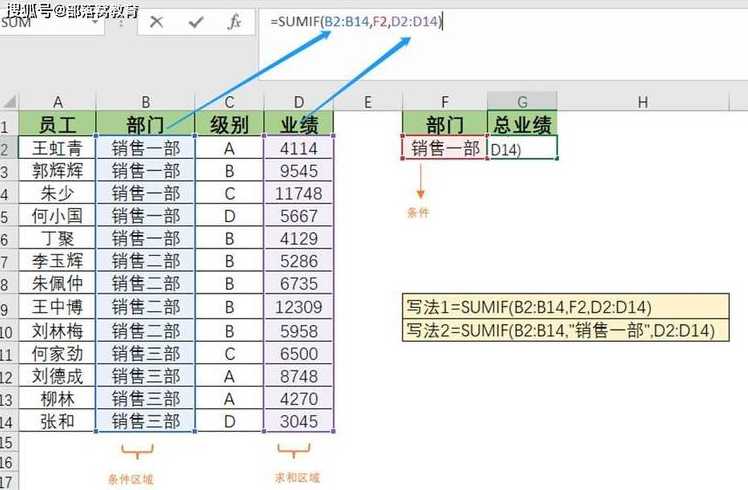The height and width of the screenshot is (490, 748).
Task: Click the 业绩 header cell in column D
Action: [299, 124]
